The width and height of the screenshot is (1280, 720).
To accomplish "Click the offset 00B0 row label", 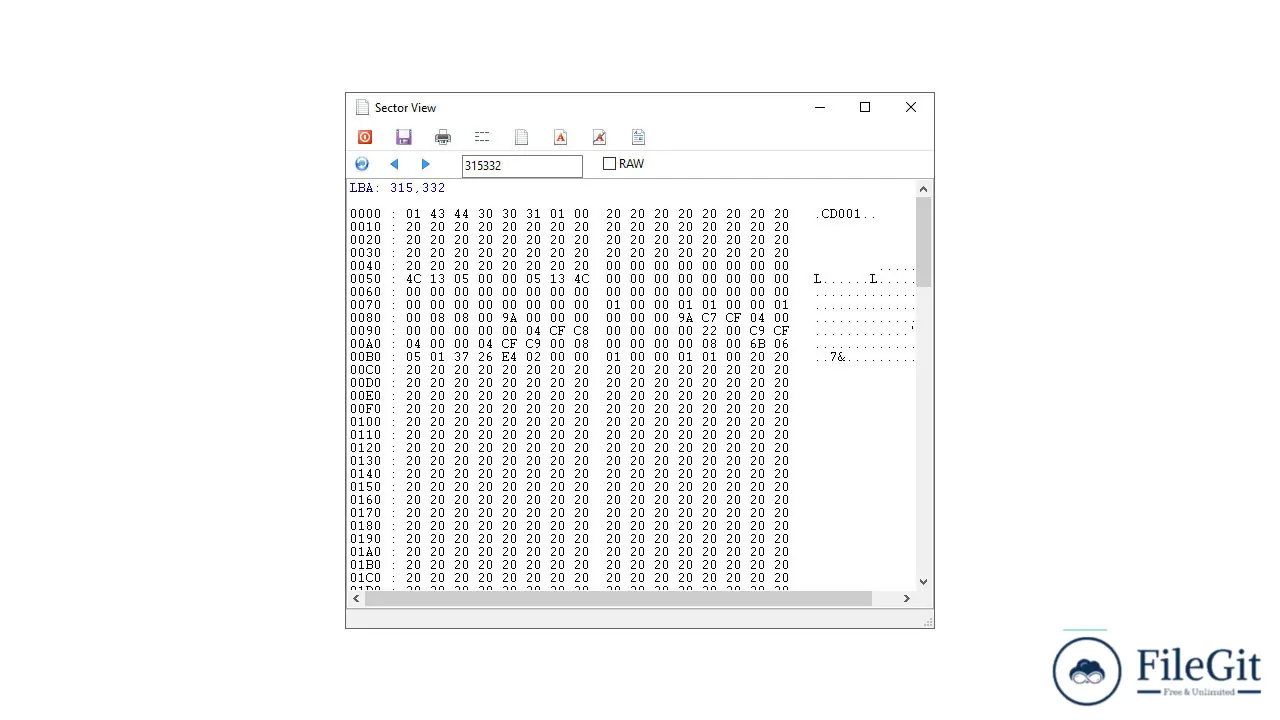I will (365, 357).
